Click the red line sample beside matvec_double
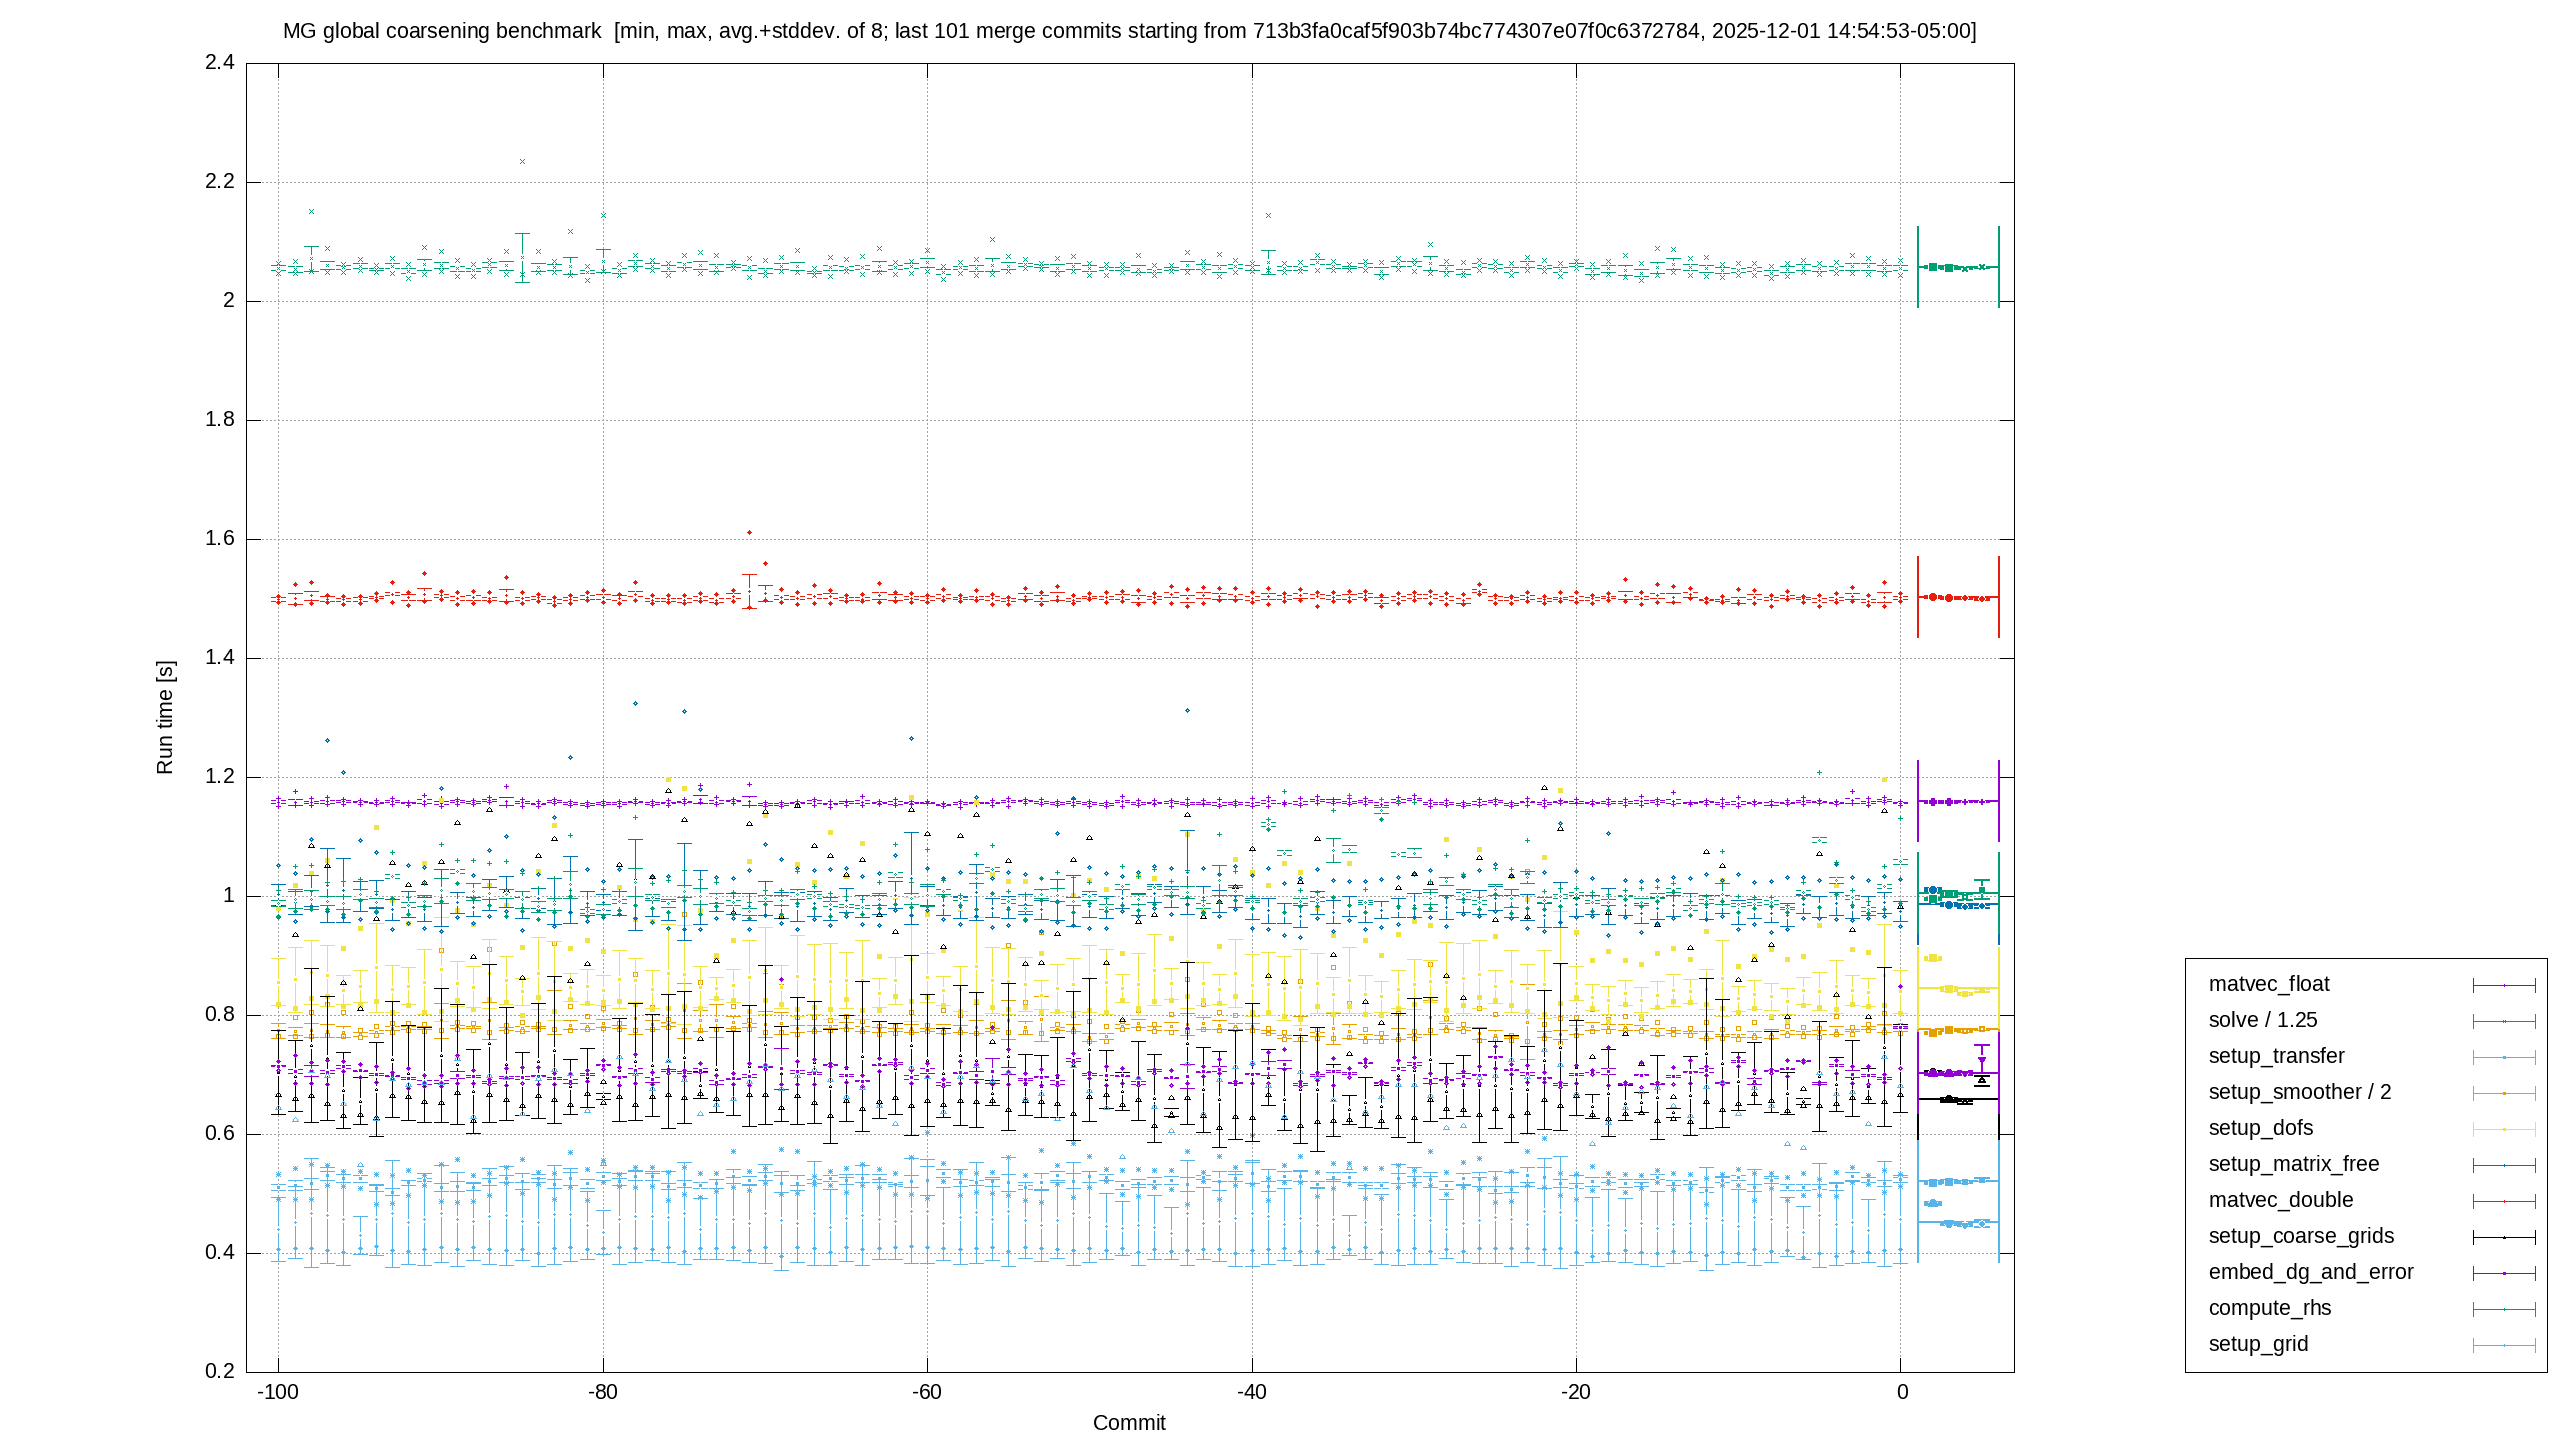2560x1440 pixels. pyautogui.click(x=2504, y=1201)
